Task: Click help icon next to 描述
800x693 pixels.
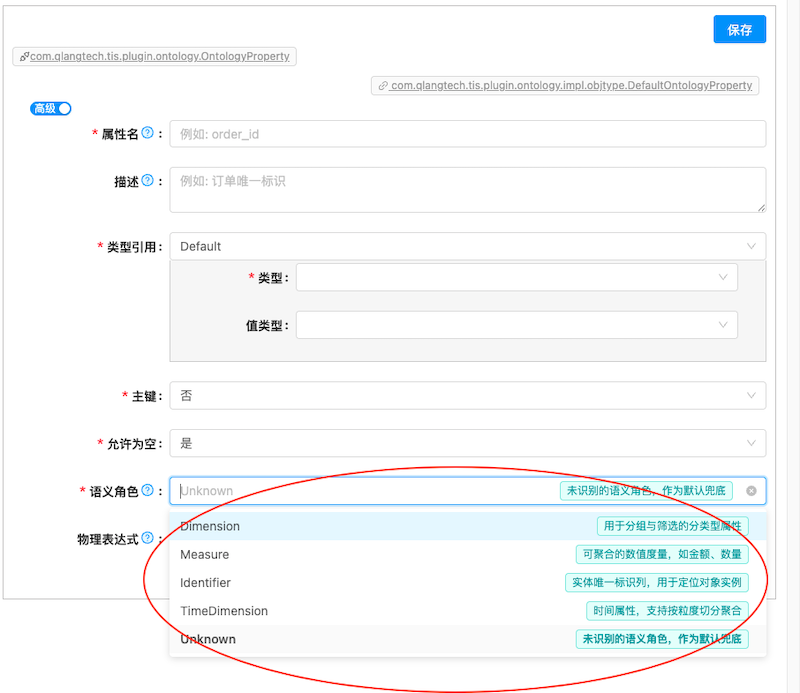Action: point(147,180)
